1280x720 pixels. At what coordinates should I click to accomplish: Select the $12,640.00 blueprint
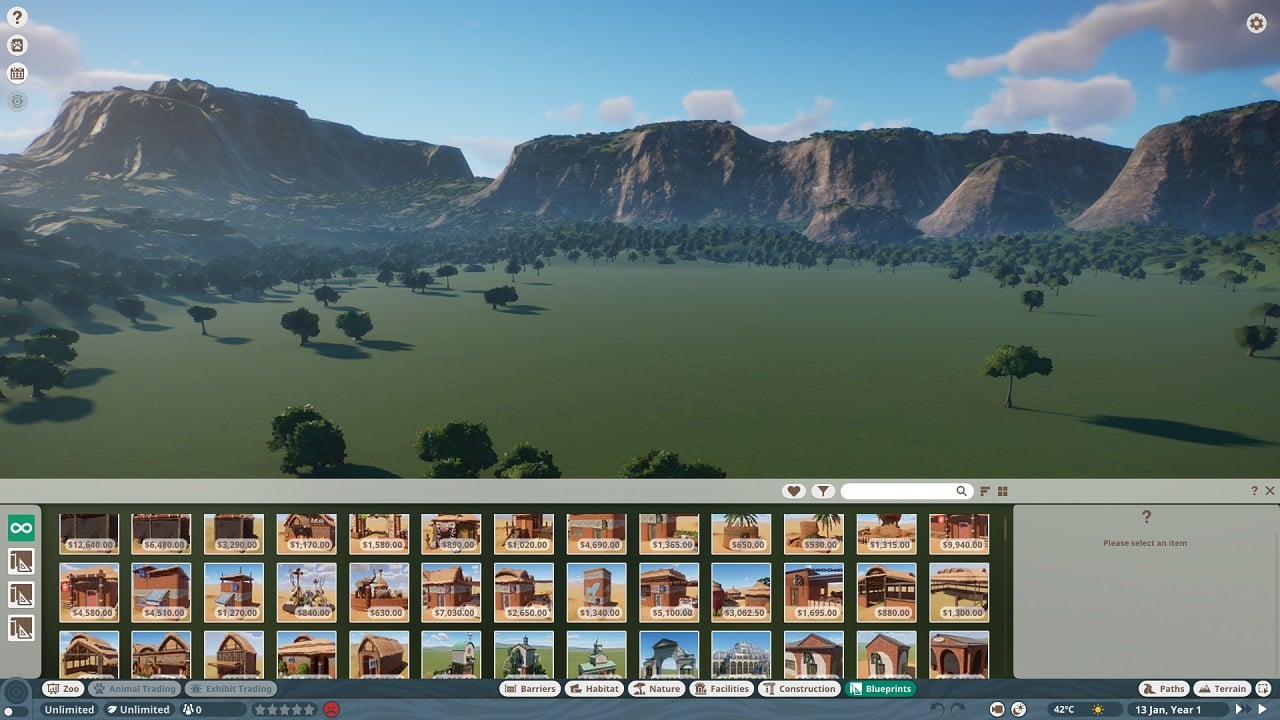point(89,534)
